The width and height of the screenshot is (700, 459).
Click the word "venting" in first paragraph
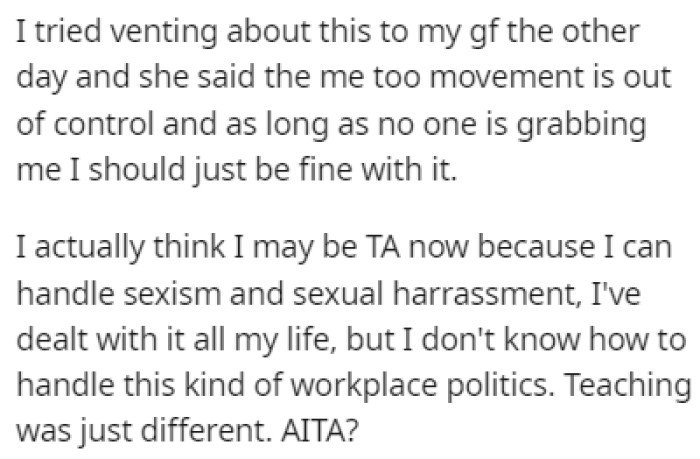[164, 33]
